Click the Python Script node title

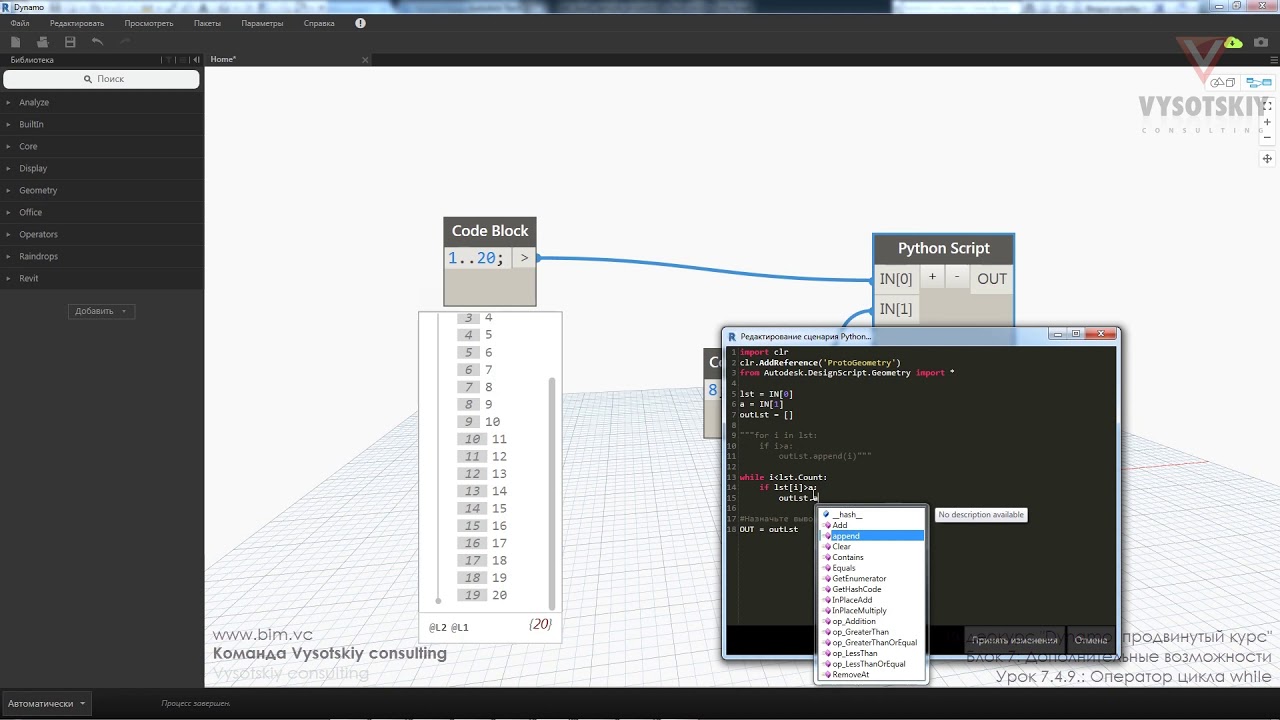944,249
